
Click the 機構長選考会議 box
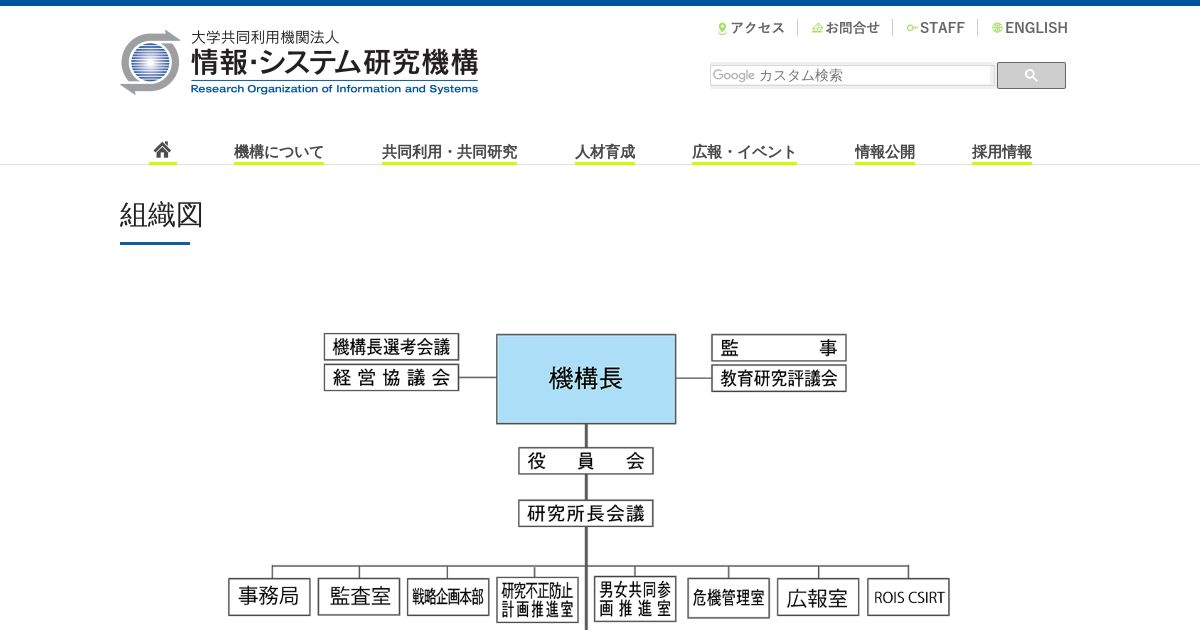pyautogui.click(x=391, y=347)
